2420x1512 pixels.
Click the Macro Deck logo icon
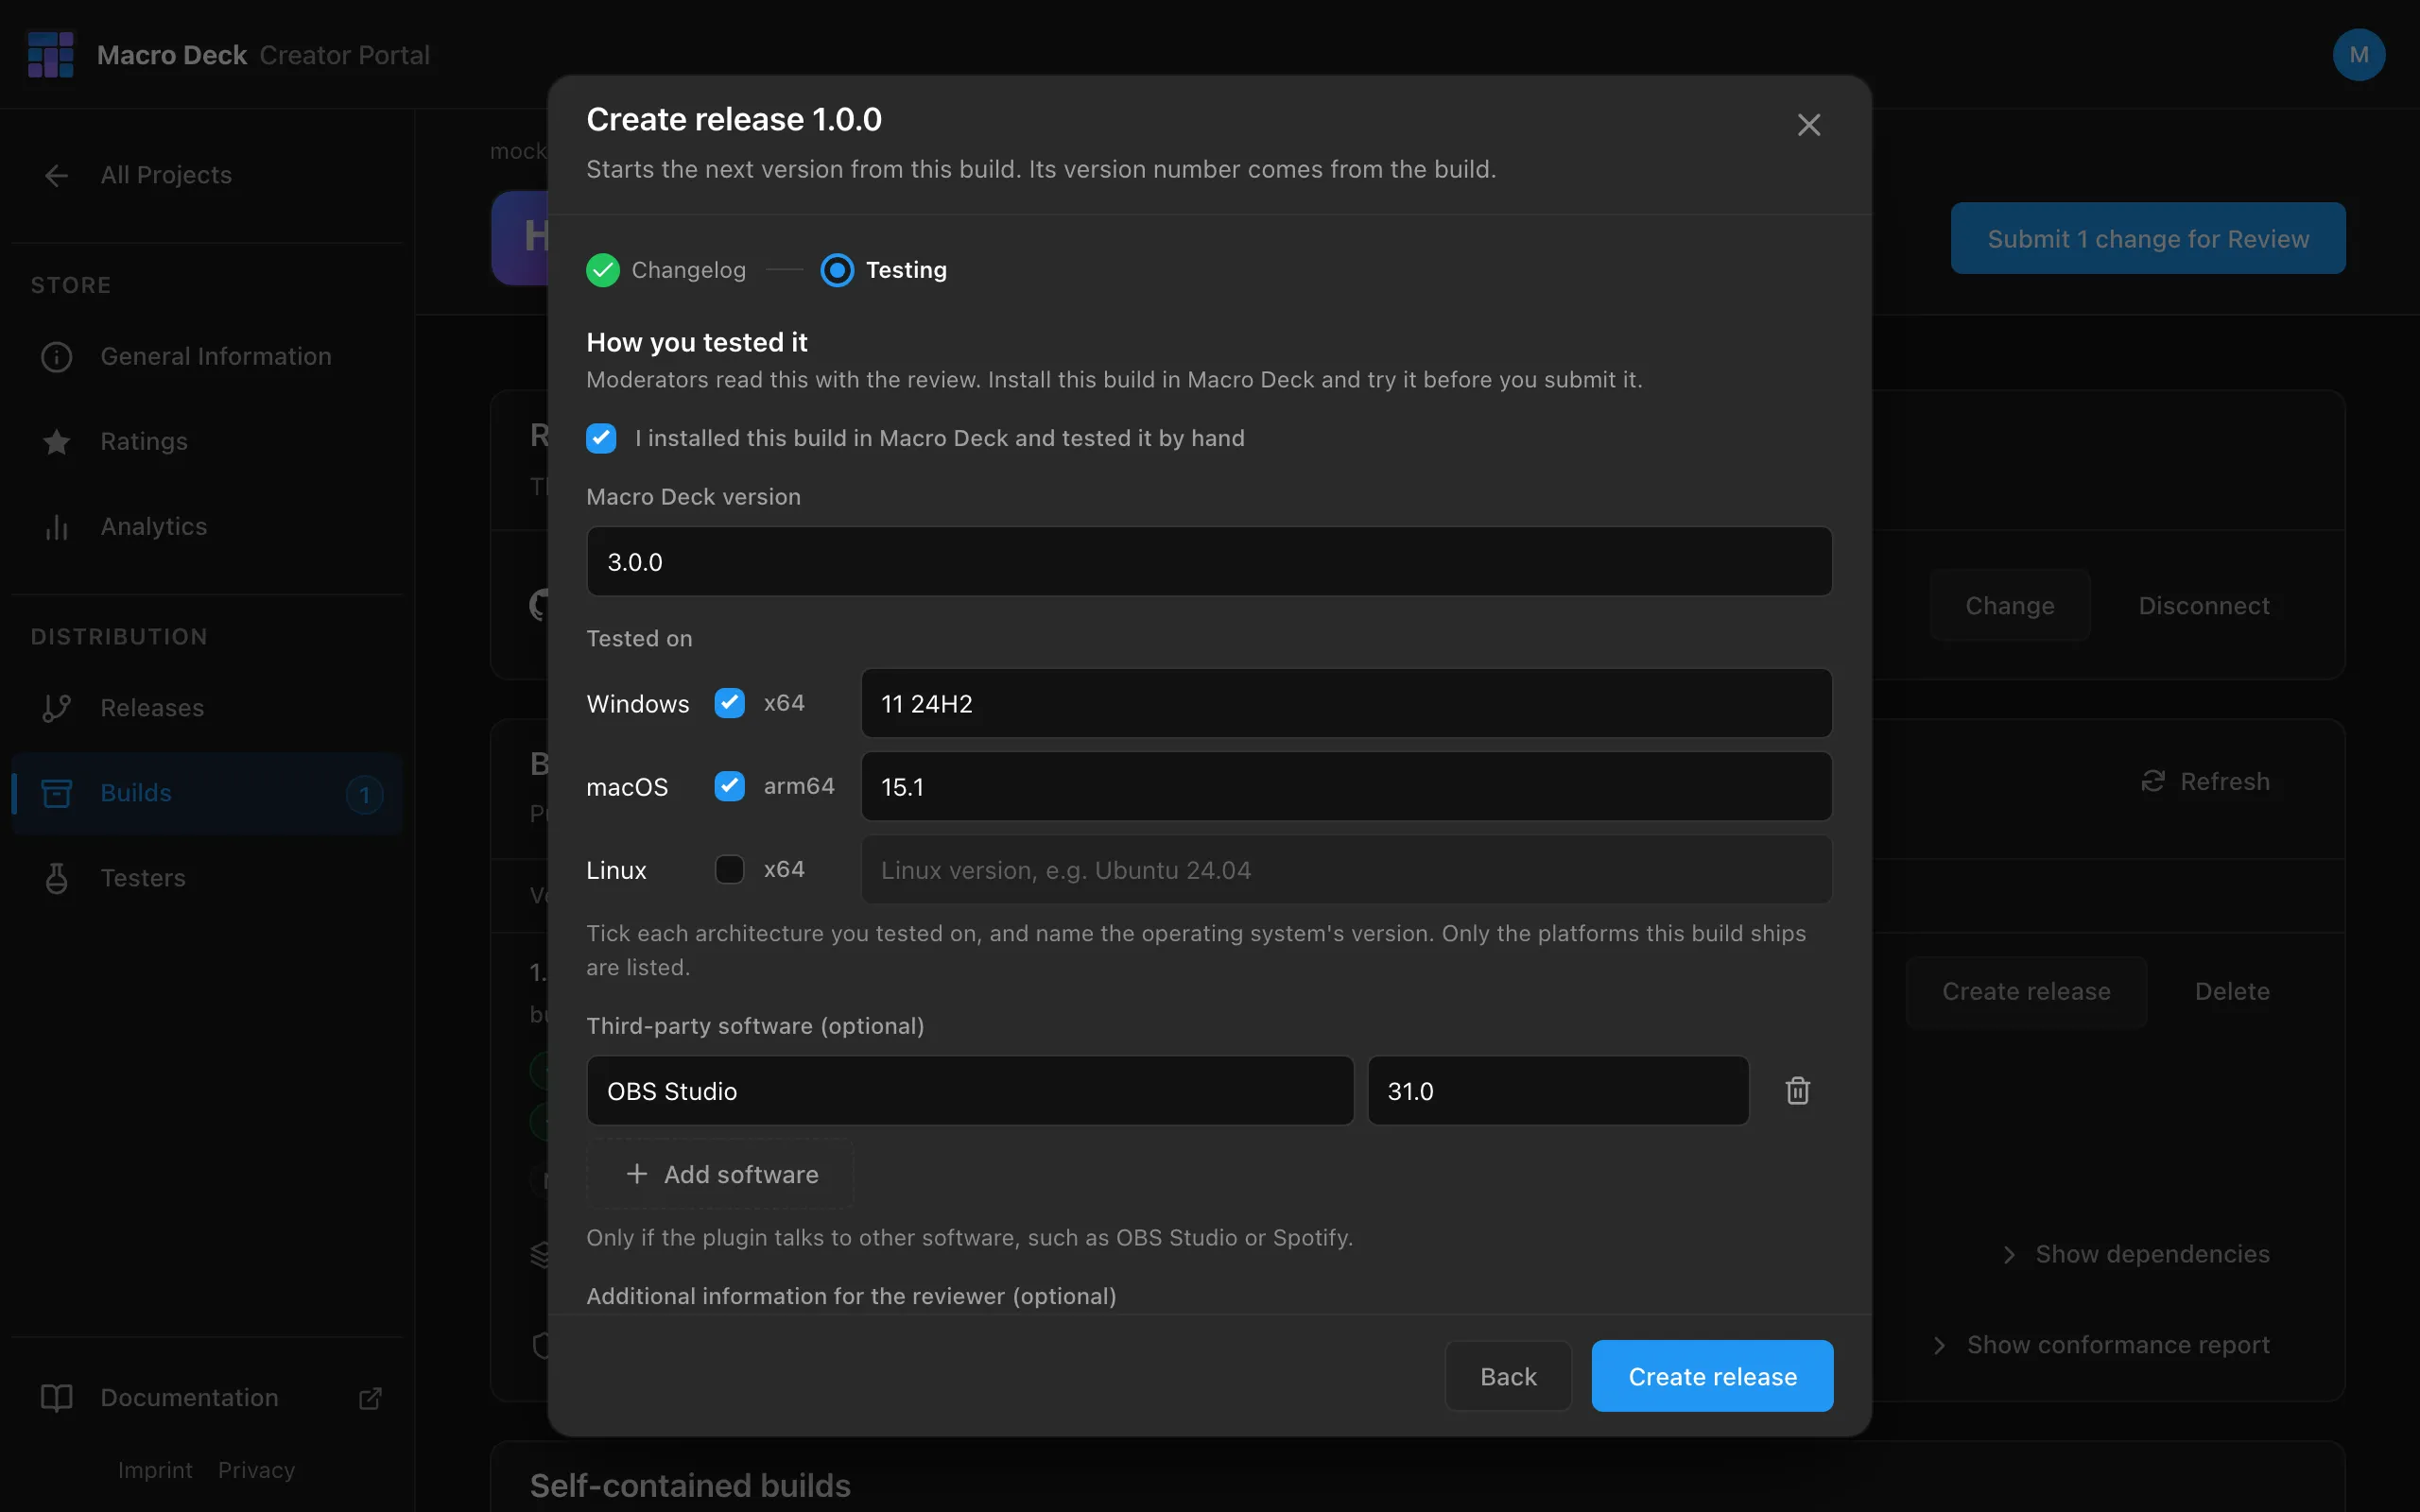[x=51, y=54]
